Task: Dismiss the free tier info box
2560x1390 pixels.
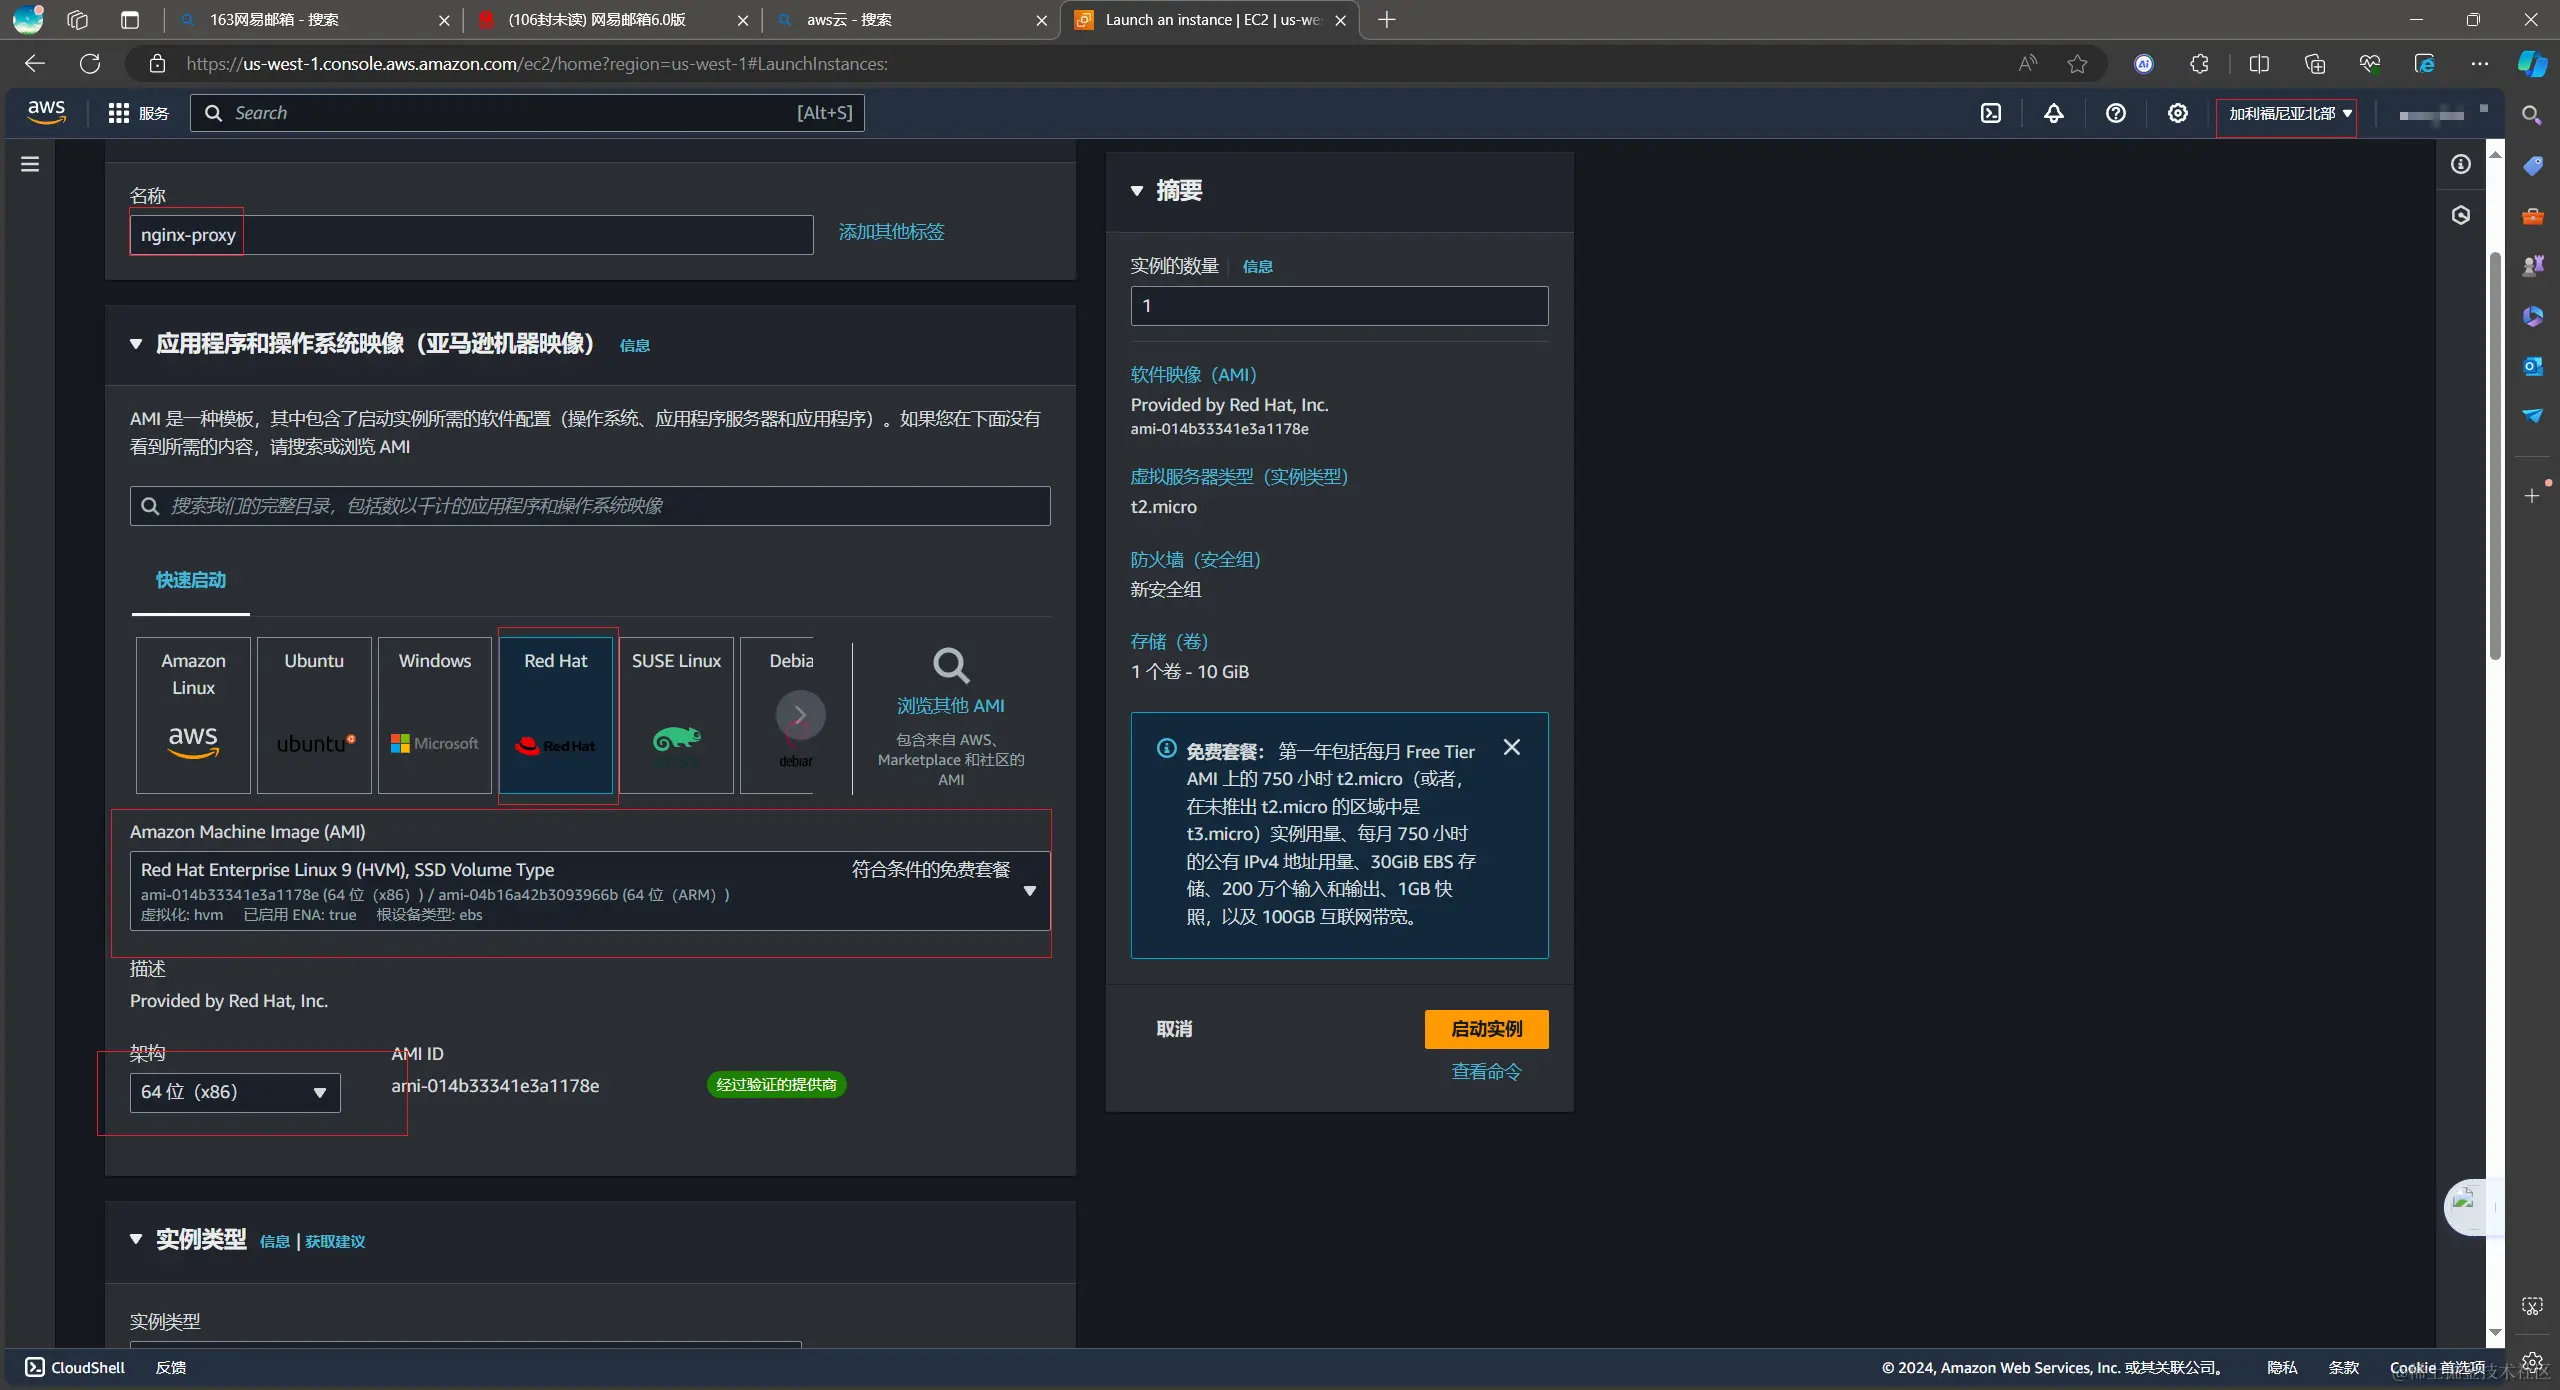Action: tap(1511, 747)
